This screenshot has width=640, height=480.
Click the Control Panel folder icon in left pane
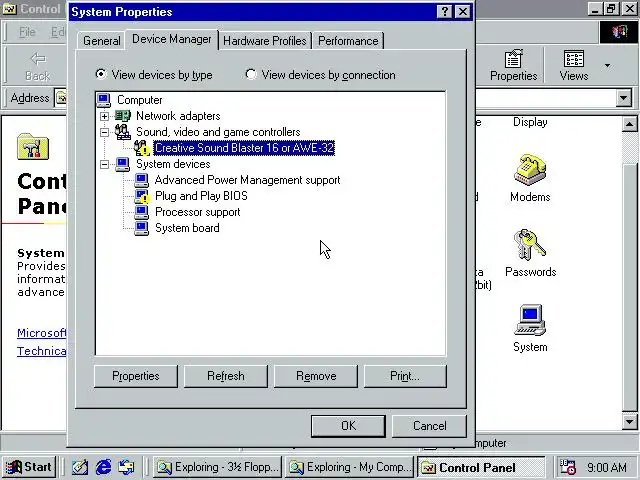click(33, 146)
